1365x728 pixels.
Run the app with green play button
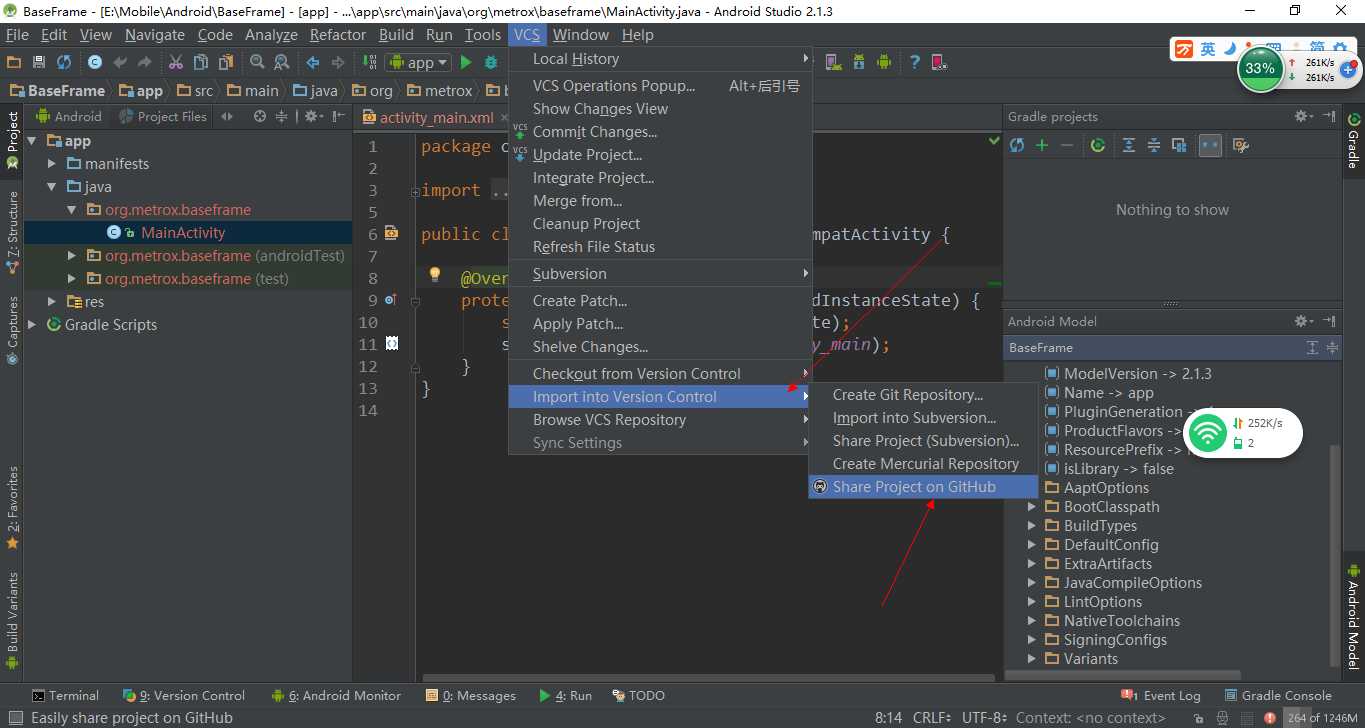point(465,62)
